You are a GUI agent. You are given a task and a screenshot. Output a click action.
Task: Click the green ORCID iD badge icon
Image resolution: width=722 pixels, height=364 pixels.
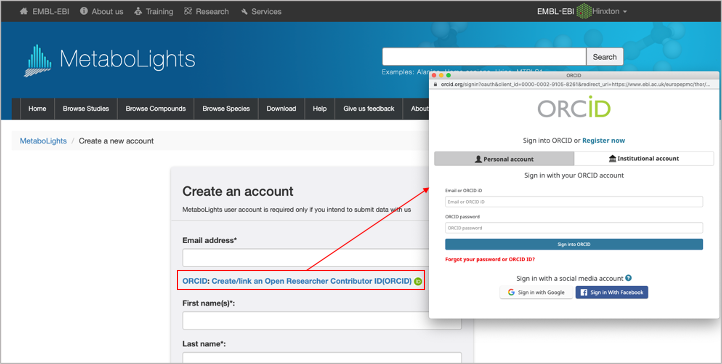coord(418,281)
